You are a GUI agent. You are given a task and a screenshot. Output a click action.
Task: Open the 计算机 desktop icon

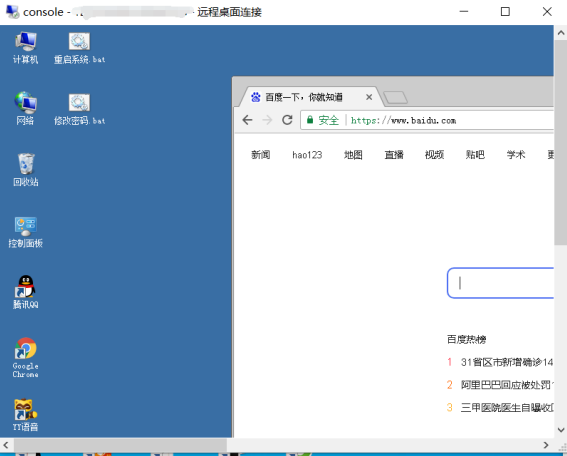coord(25,48)
